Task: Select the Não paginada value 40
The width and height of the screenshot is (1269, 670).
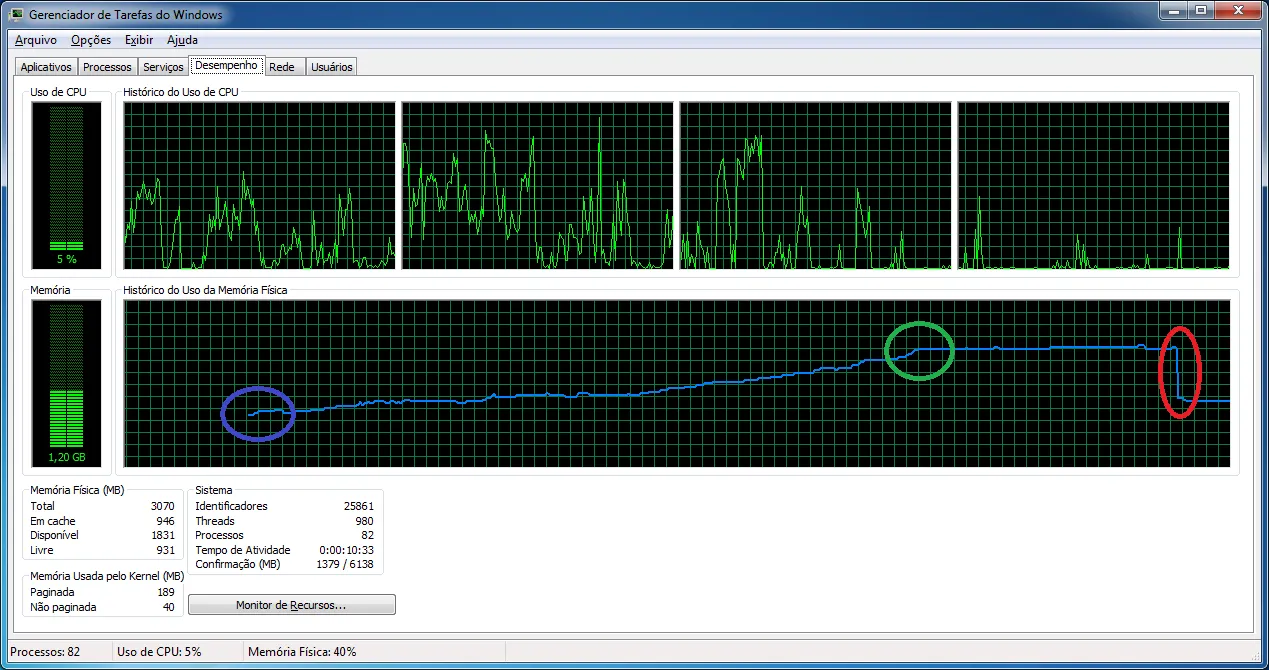Action: click(168, 607)
